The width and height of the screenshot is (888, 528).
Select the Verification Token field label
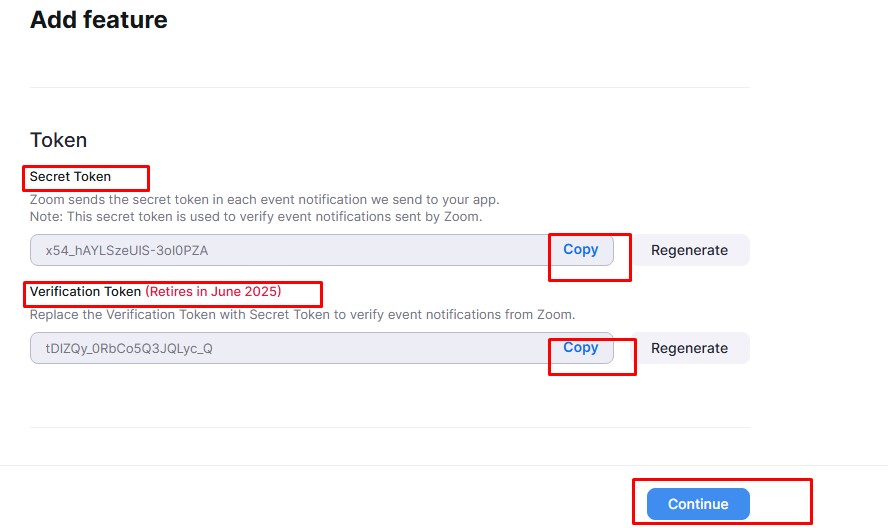[86, 292]
